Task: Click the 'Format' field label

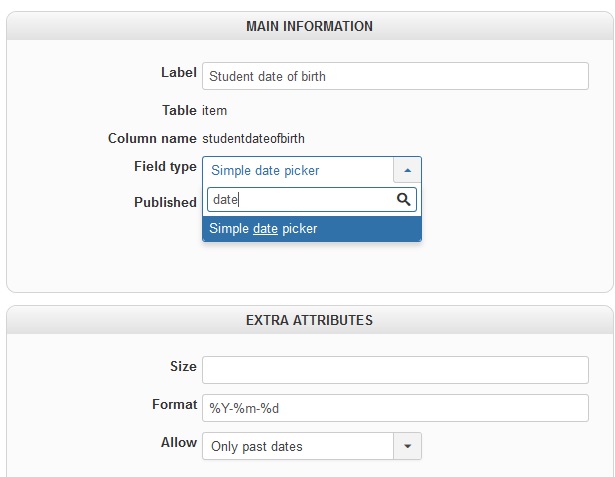Action: pyautogui.click(x=174, y=404)
